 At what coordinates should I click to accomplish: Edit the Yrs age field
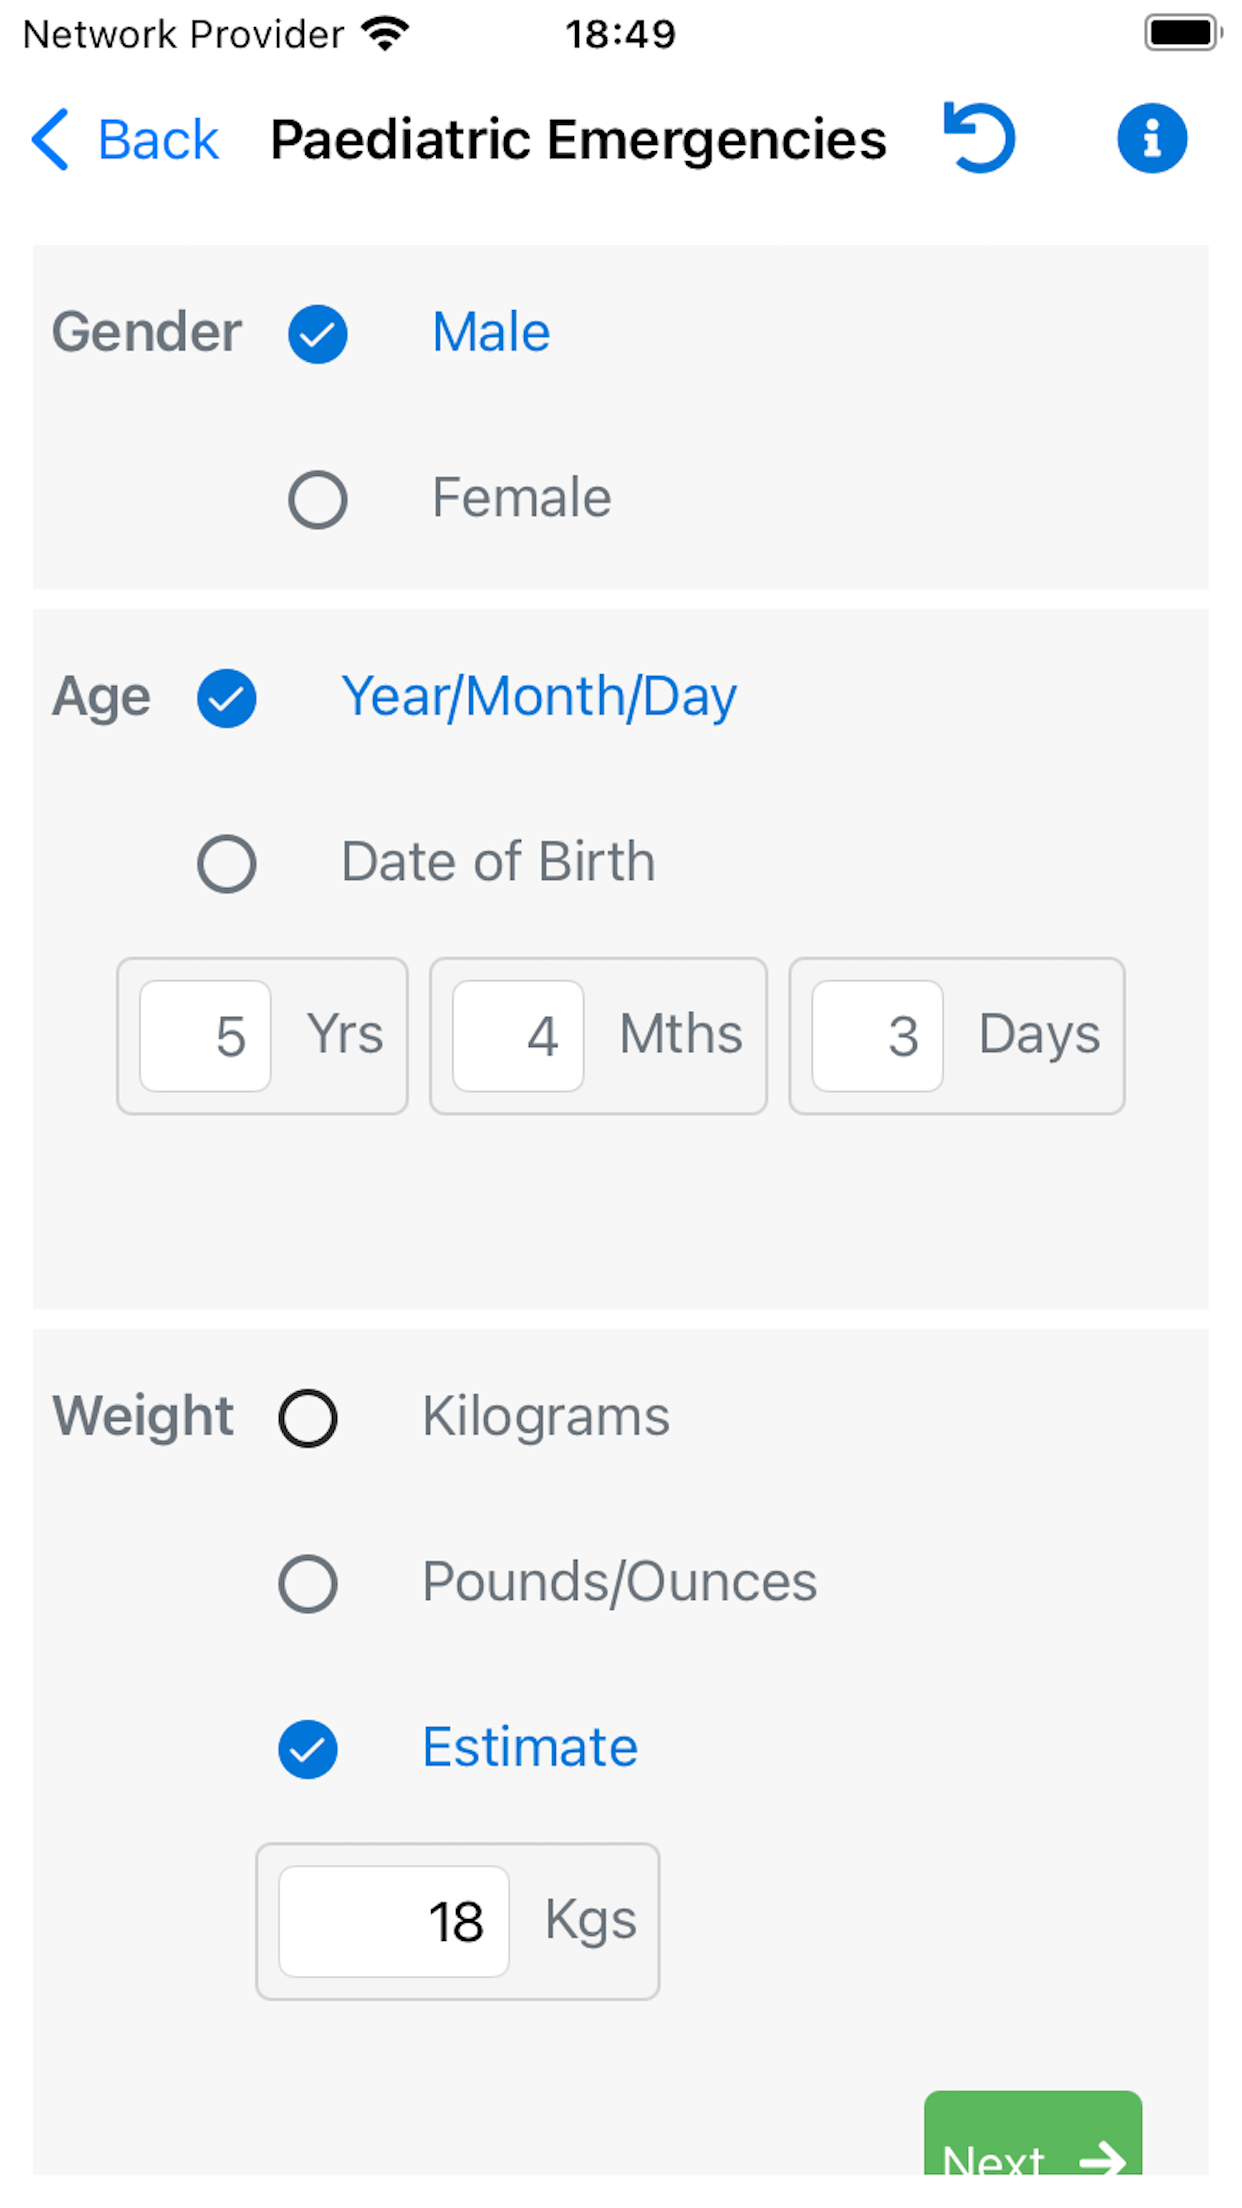tap(205, 1036)
